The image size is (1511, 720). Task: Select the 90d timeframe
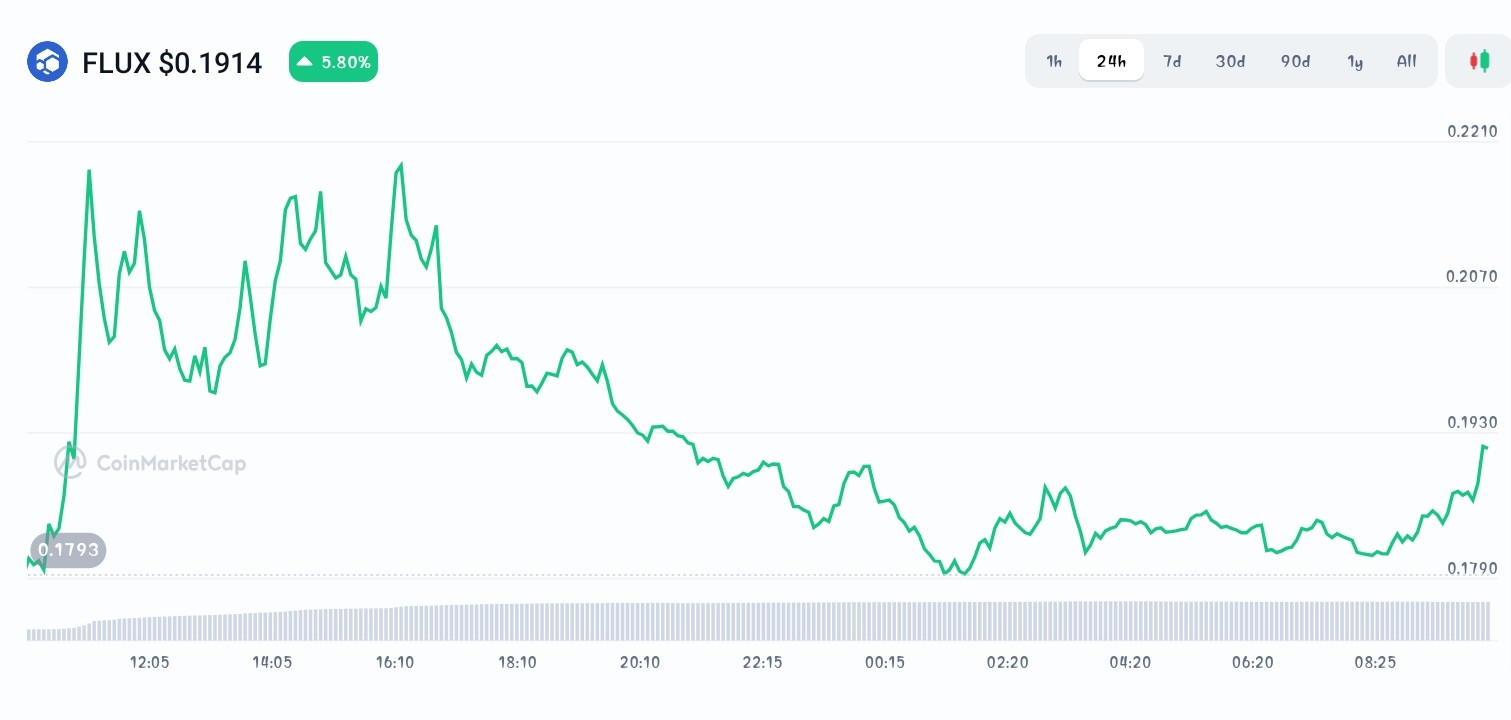click(x=1294, y=61)
